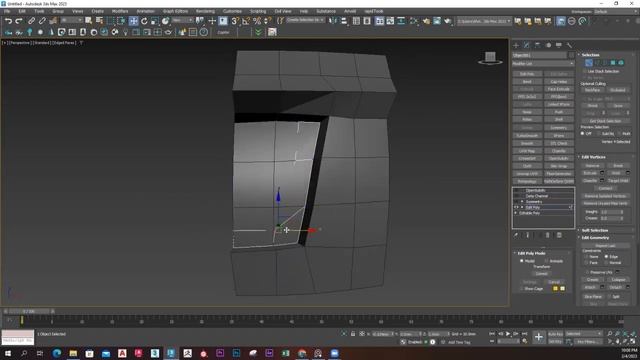Toggle the Angle Snap icon
The image size is (640, 360).
[246, 21]
